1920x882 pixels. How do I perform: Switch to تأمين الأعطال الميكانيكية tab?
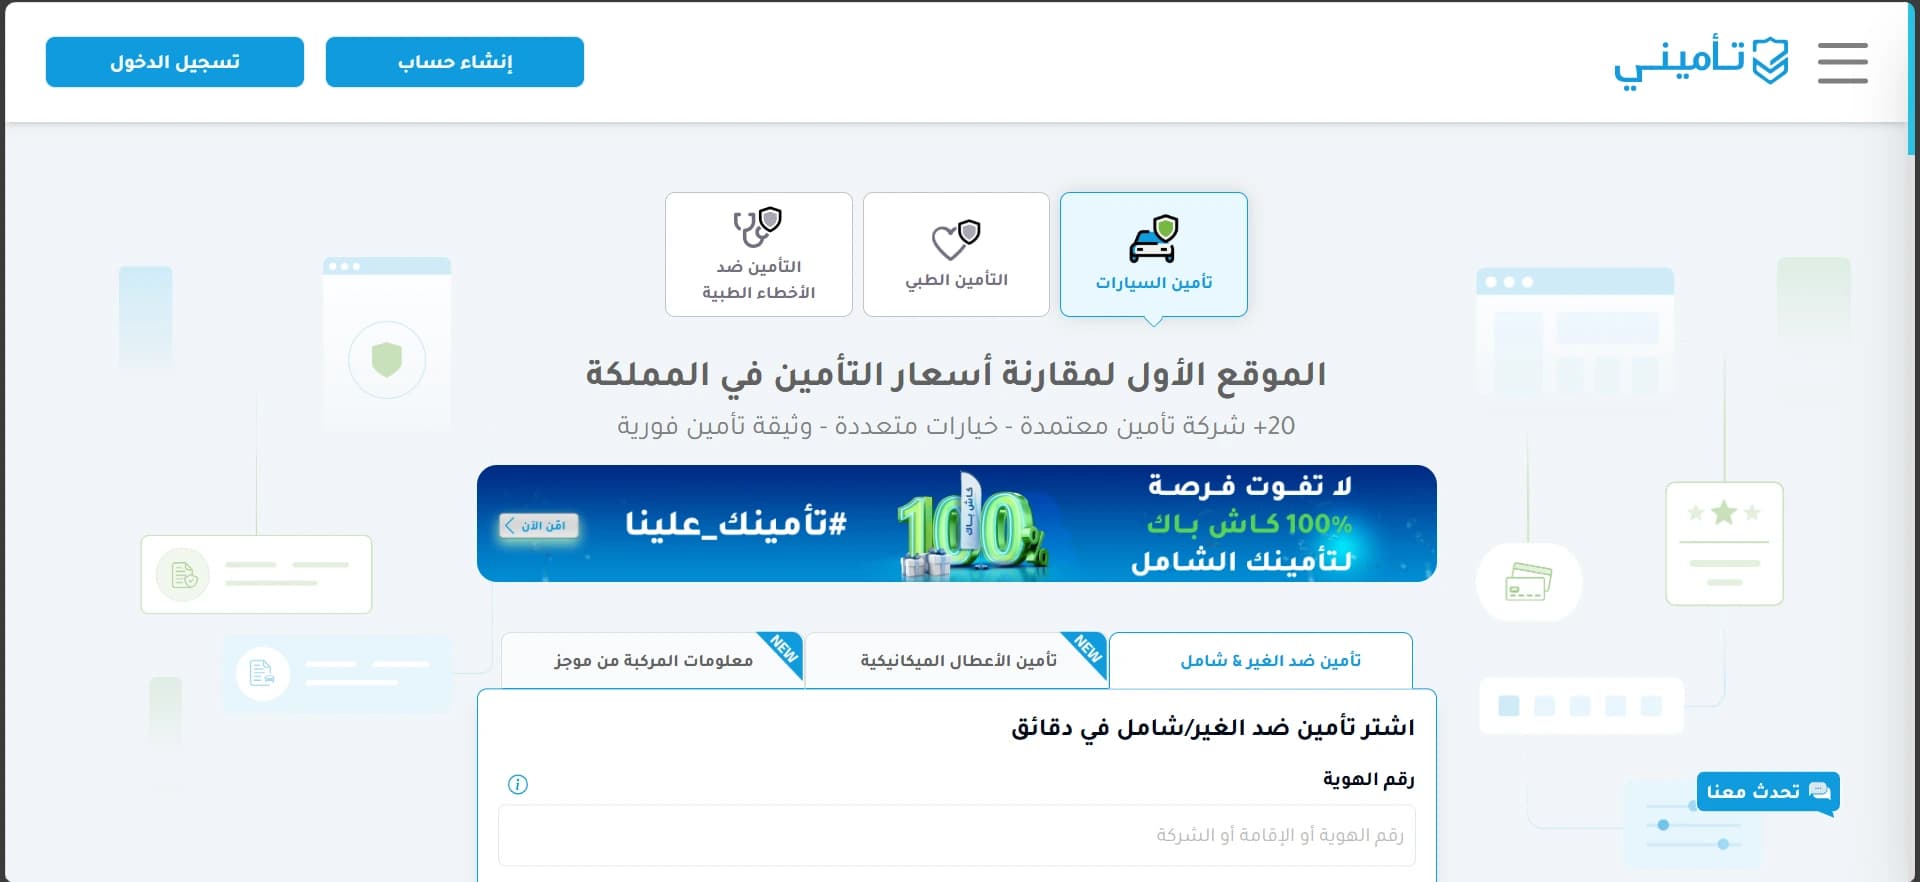point(957,660)
